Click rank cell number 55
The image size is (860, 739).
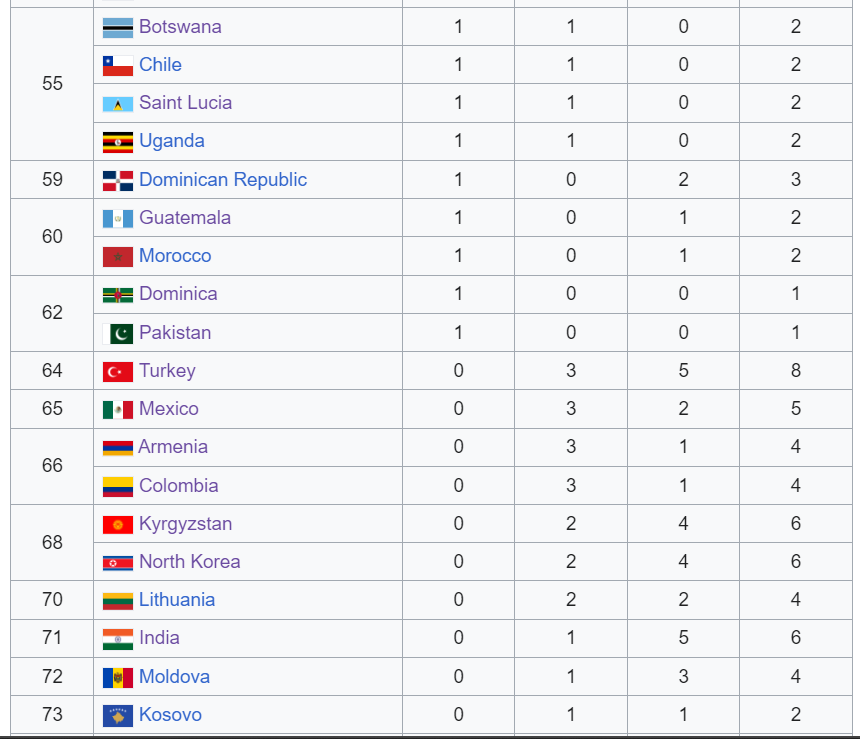coord(52,84)
